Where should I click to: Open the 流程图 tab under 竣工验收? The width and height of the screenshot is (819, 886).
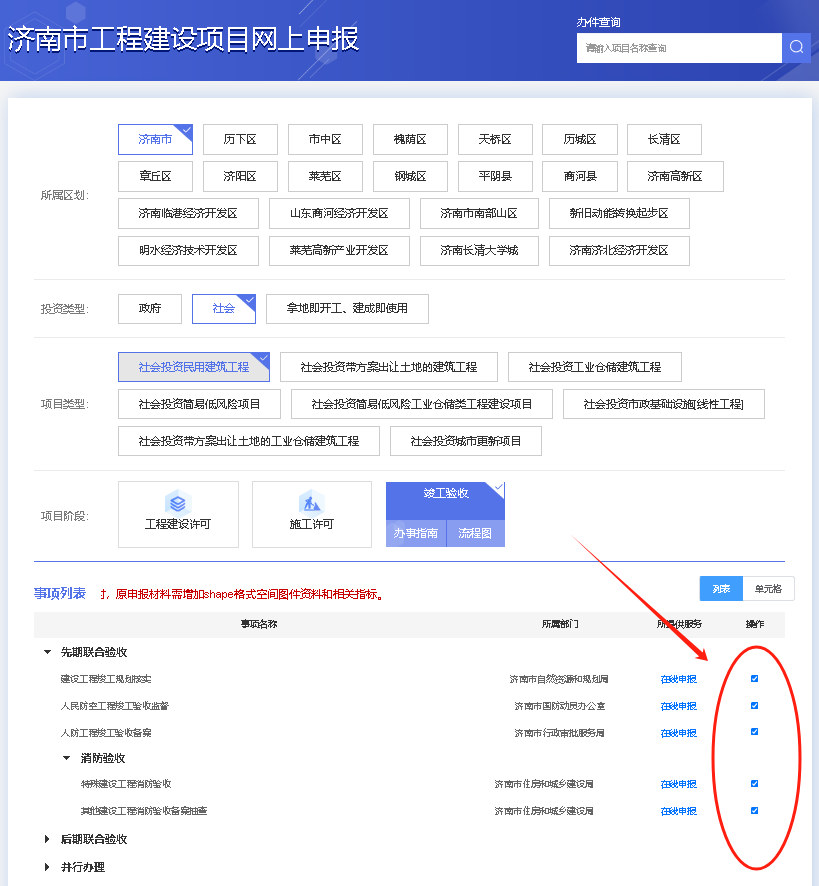[475, 534]
